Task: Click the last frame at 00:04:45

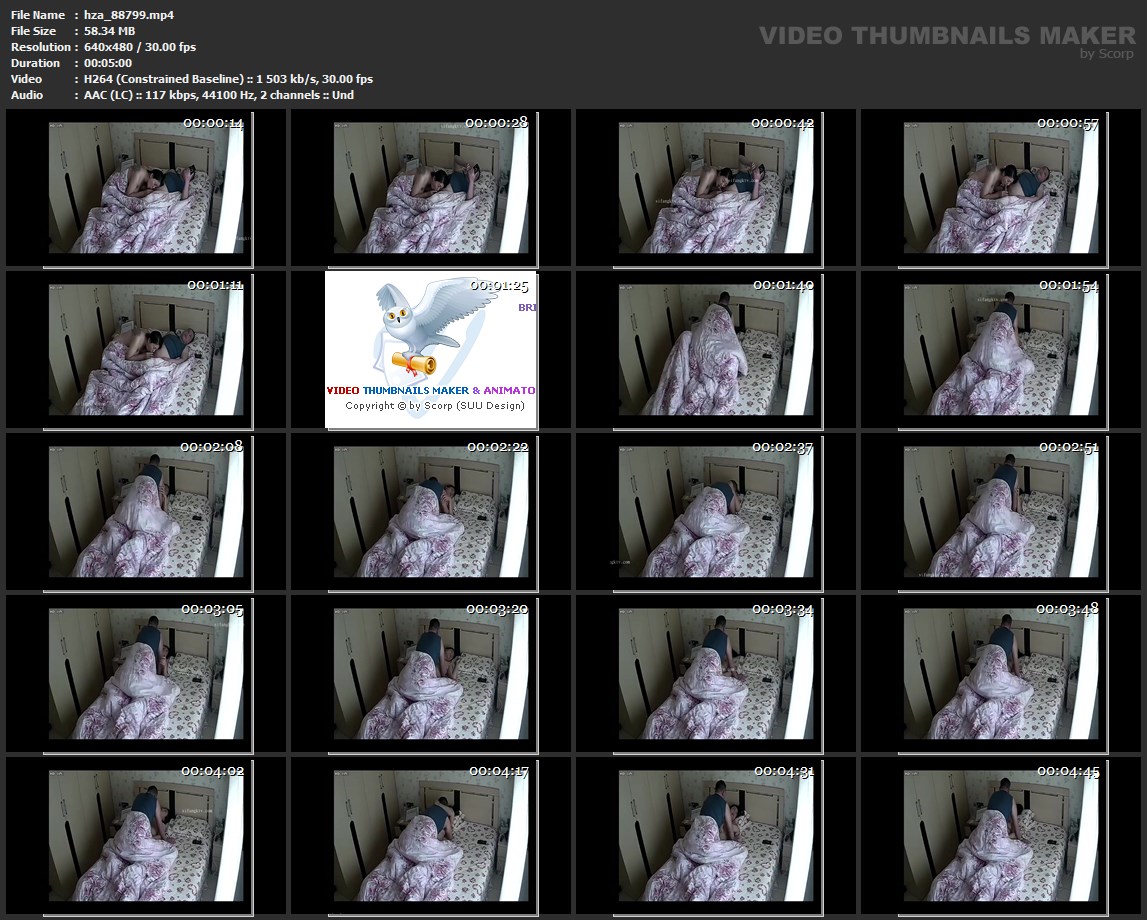Action: pos(1001,836)
